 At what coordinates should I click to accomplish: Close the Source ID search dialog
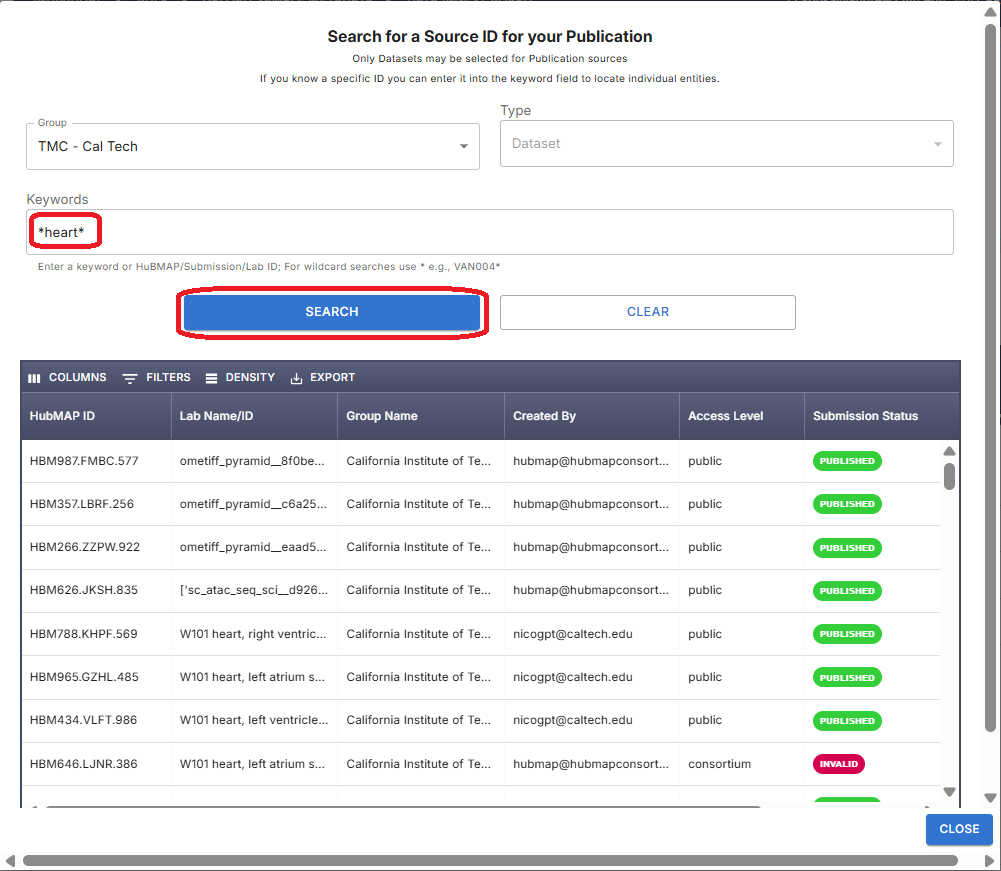tap(958, 829)
